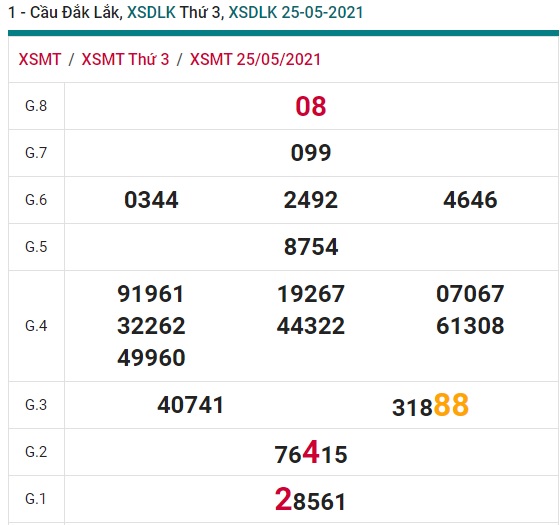Click the G.4 number 61308
This screenshot has height=525, width=560.
tap(470, 326)
